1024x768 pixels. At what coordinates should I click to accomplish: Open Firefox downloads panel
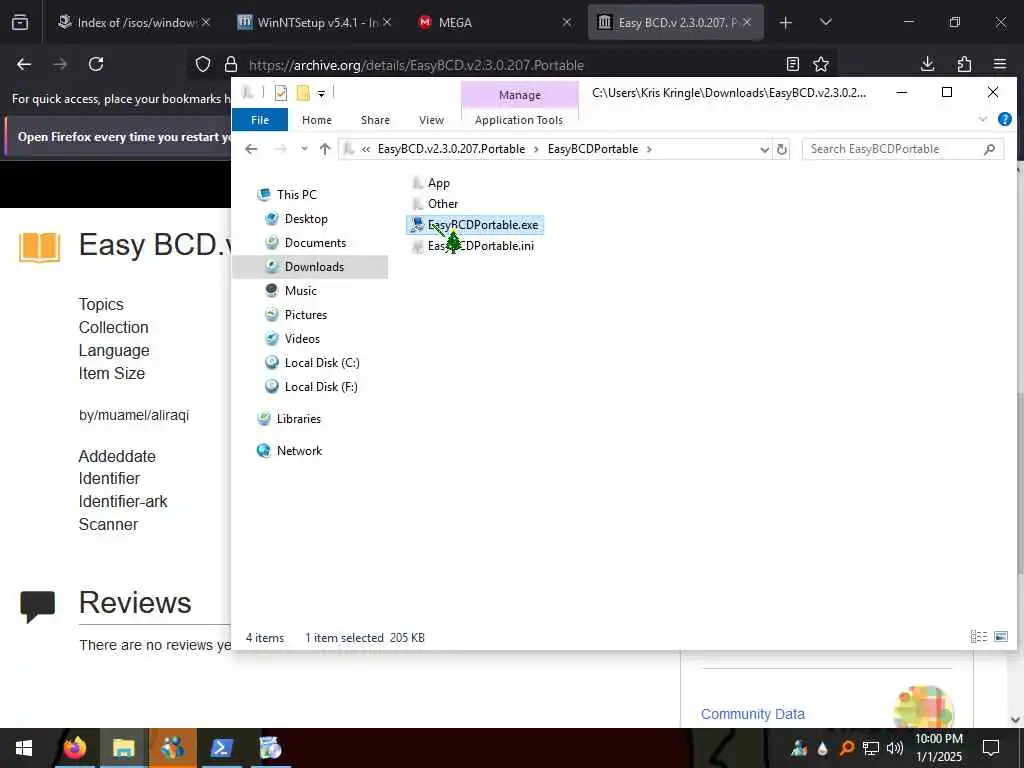click(927, 65)
